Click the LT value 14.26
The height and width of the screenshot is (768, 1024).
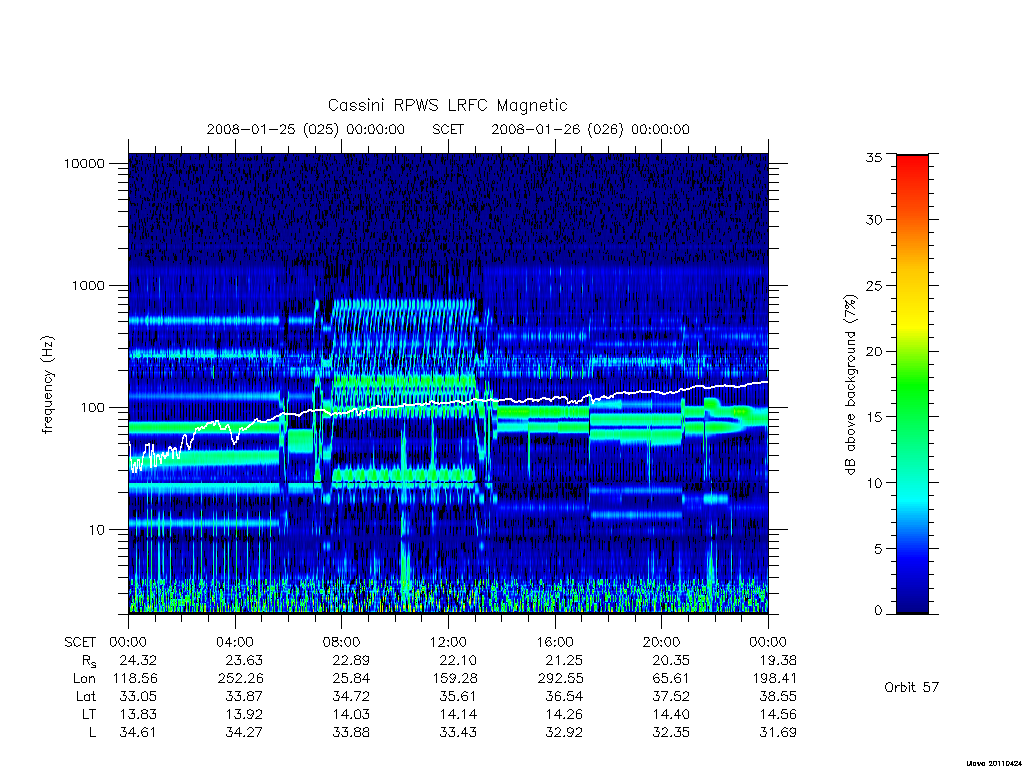click(x=564, y=714)
